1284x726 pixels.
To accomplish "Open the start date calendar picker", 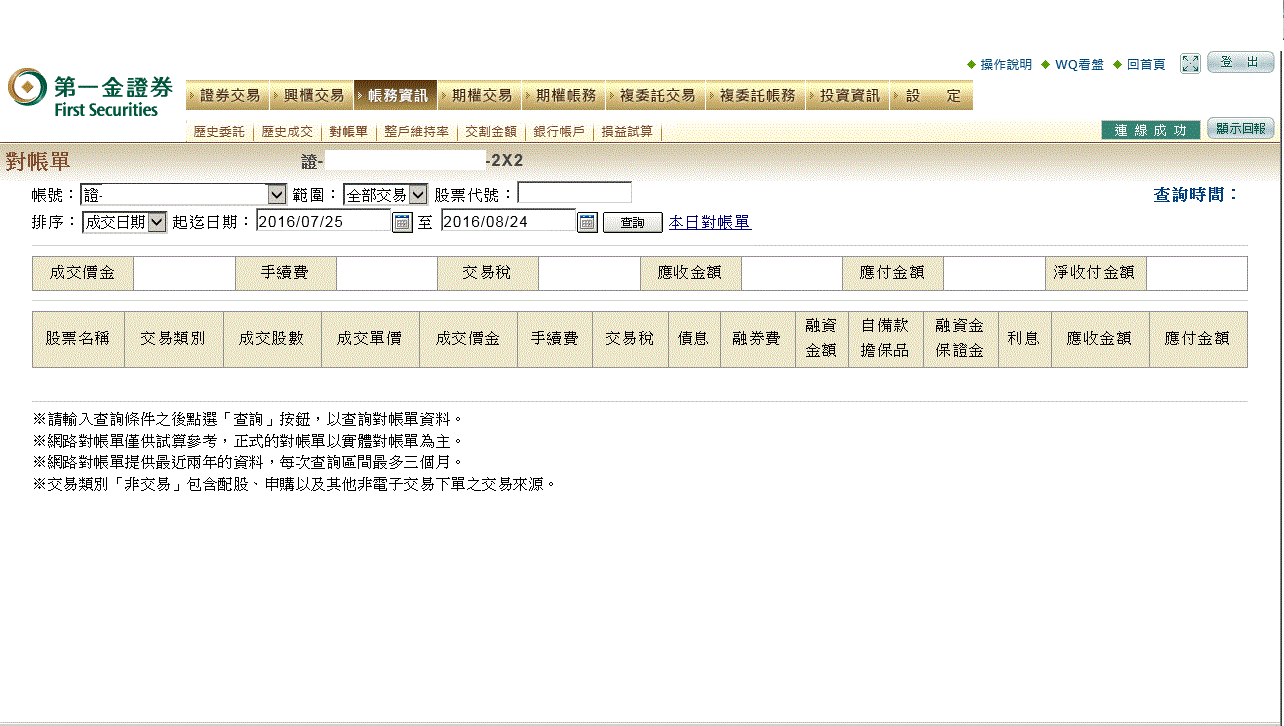I will point(402,222).
